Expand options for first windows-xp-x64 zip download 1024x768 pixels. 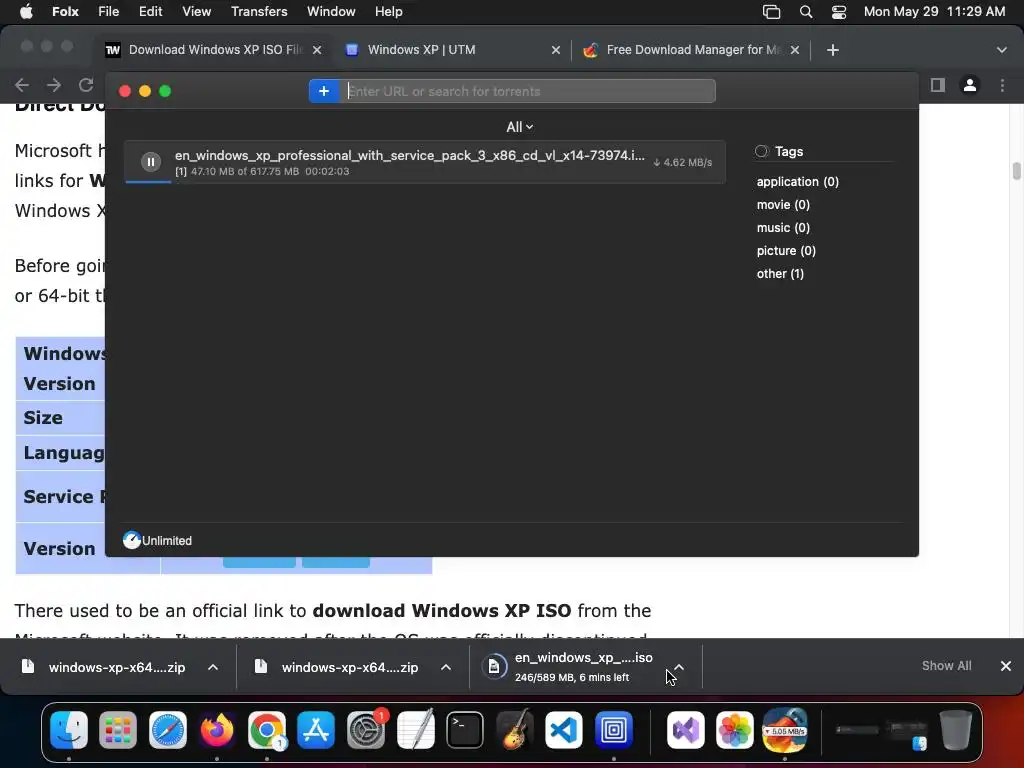[x=213, y=667]
